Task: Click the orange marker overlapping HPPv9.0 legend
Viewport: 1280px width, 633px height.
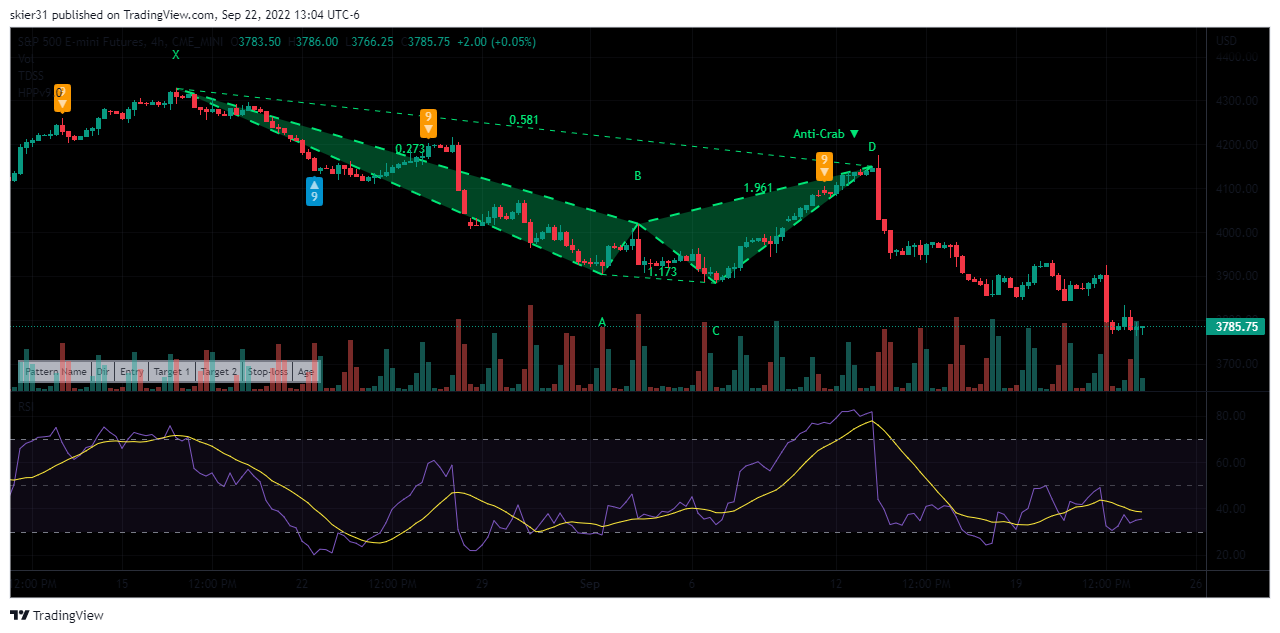Action: tap(62, 97)
